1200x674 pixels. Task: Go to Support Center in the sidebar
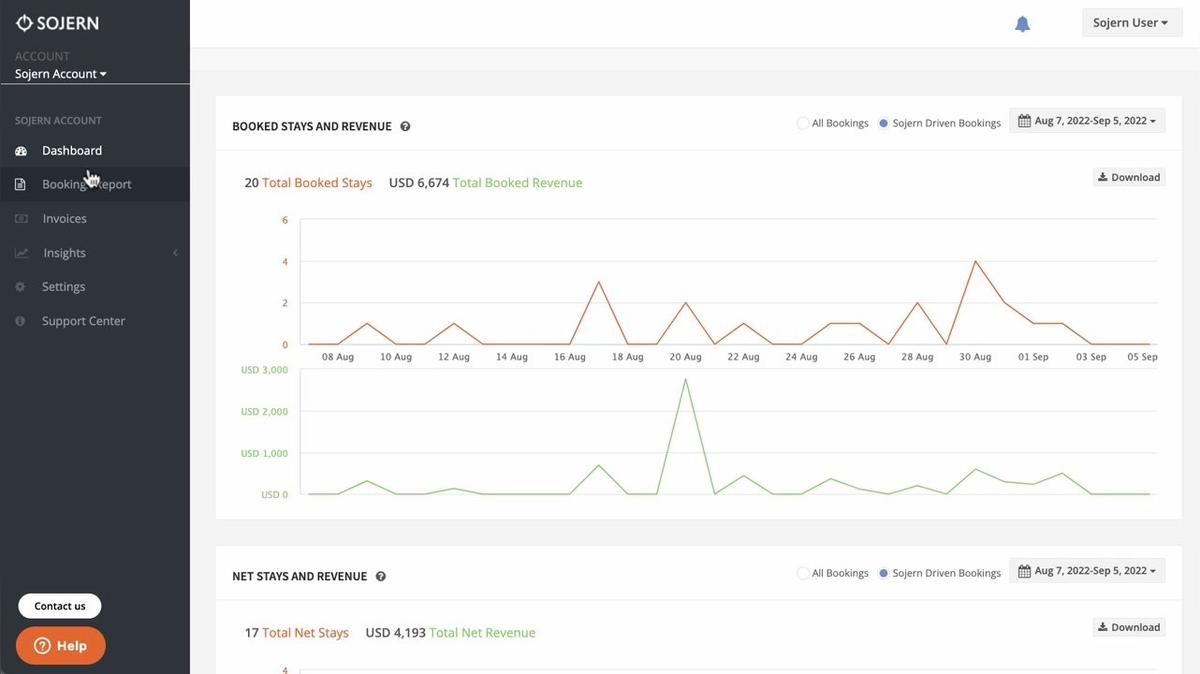pos(83,321)
